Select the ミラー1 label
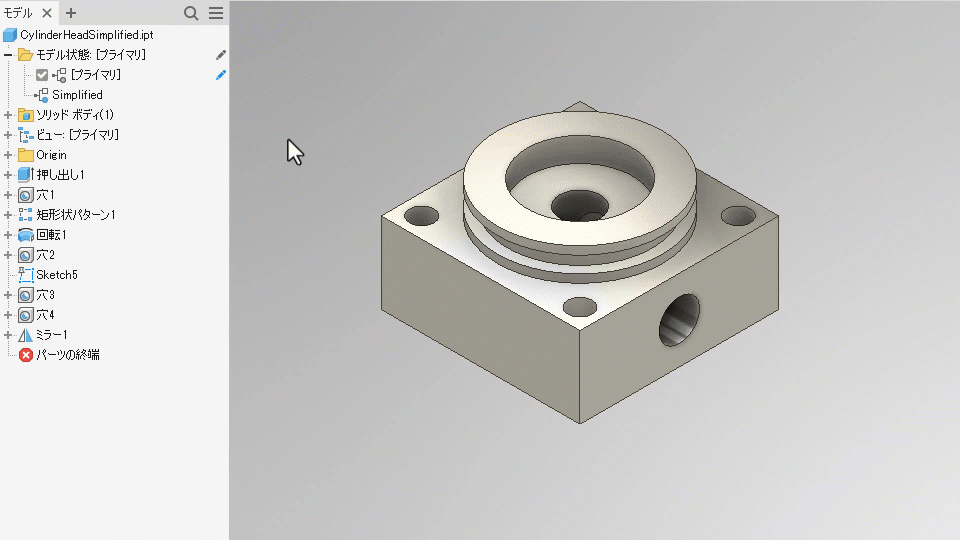This screenshot has width=960, height=540. click(x=51, y=335)
